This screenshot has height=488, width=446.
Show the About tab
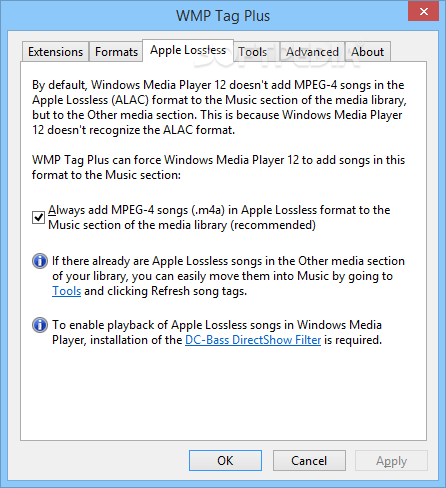point(368,52)
